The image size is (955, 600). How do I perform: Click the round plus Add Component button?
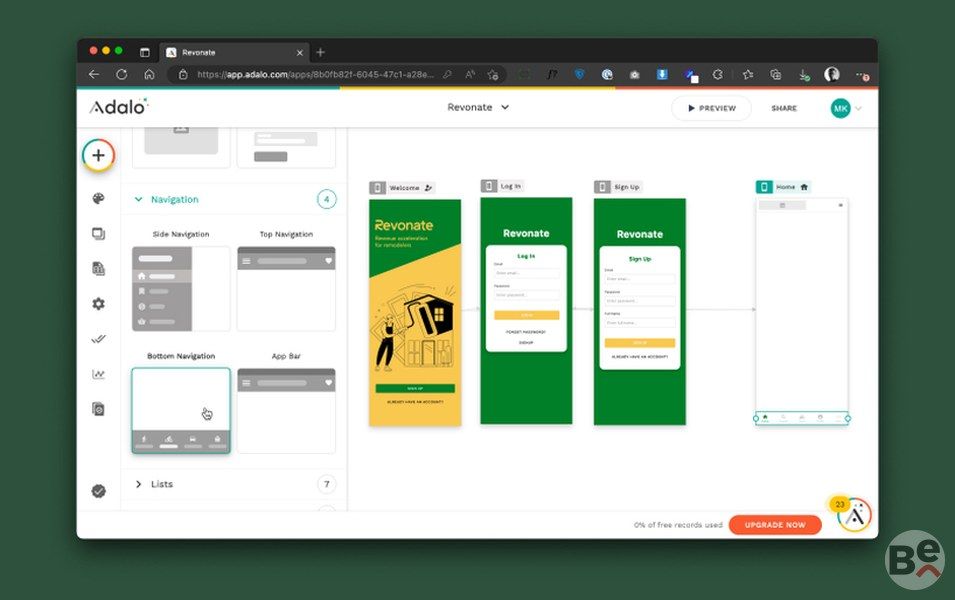[x=98, y=155]
